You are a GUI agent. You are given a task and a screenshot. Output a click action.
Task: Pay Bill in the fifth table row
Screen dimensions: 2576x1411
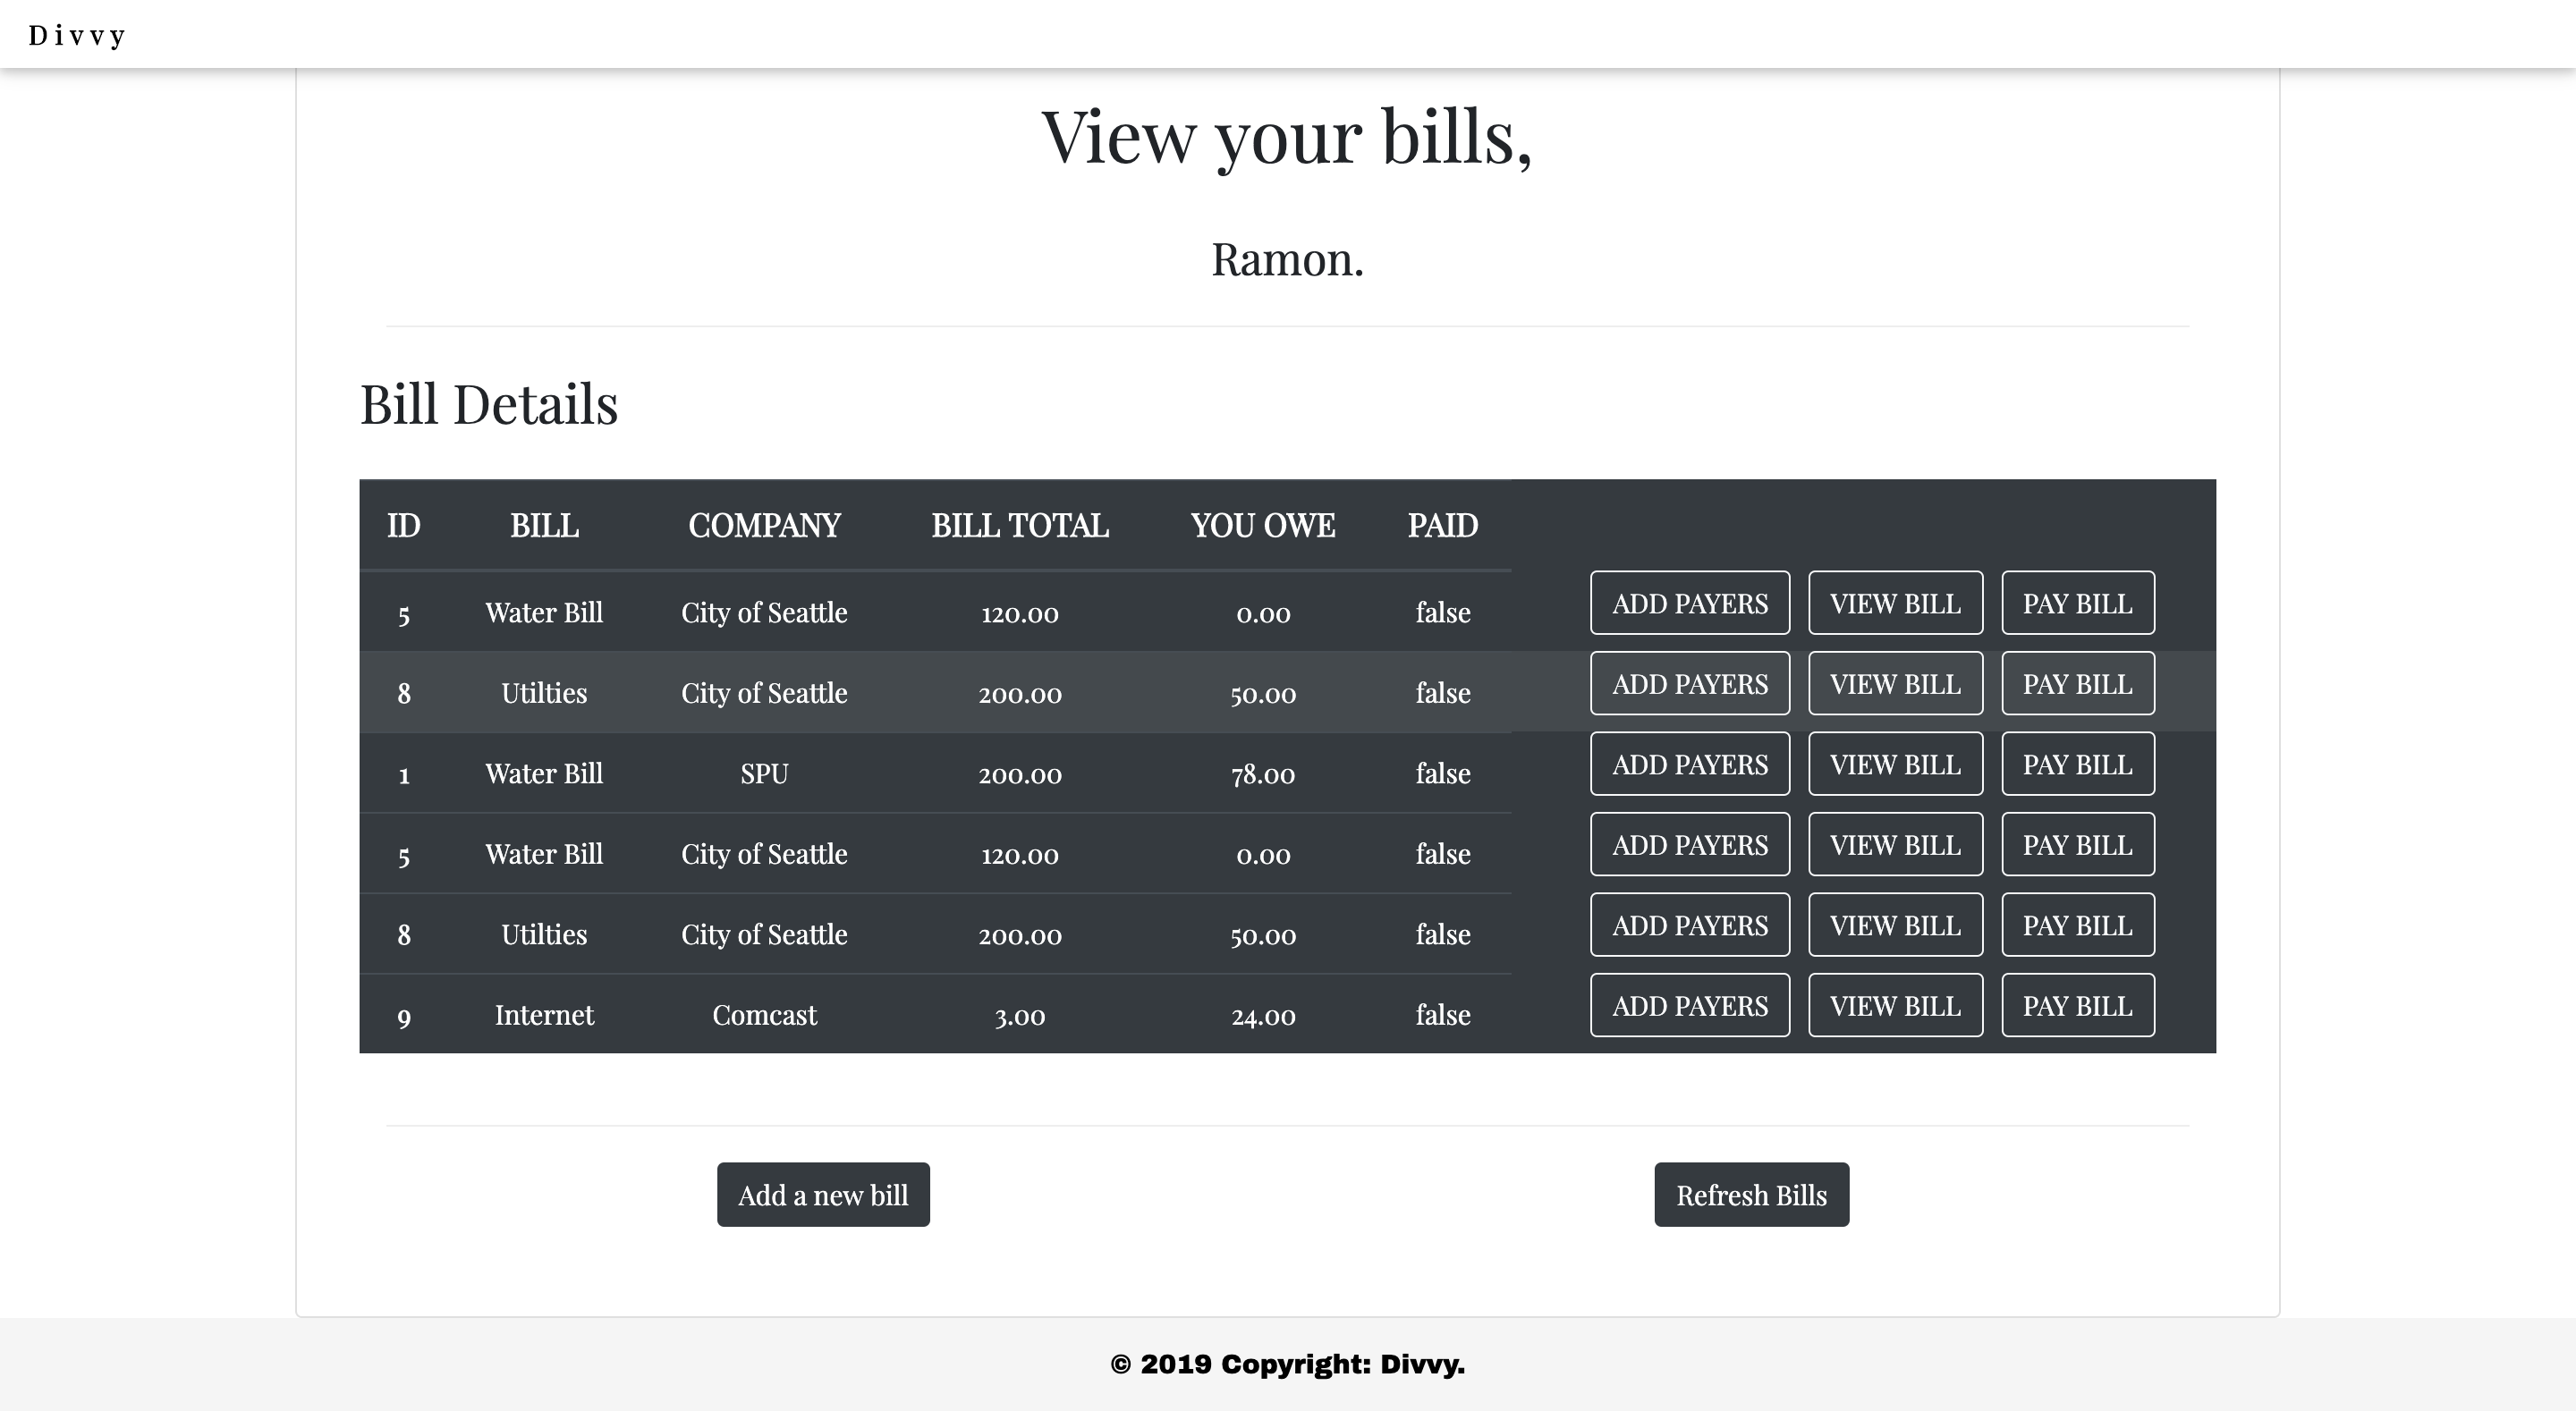tap(2077, 925)
